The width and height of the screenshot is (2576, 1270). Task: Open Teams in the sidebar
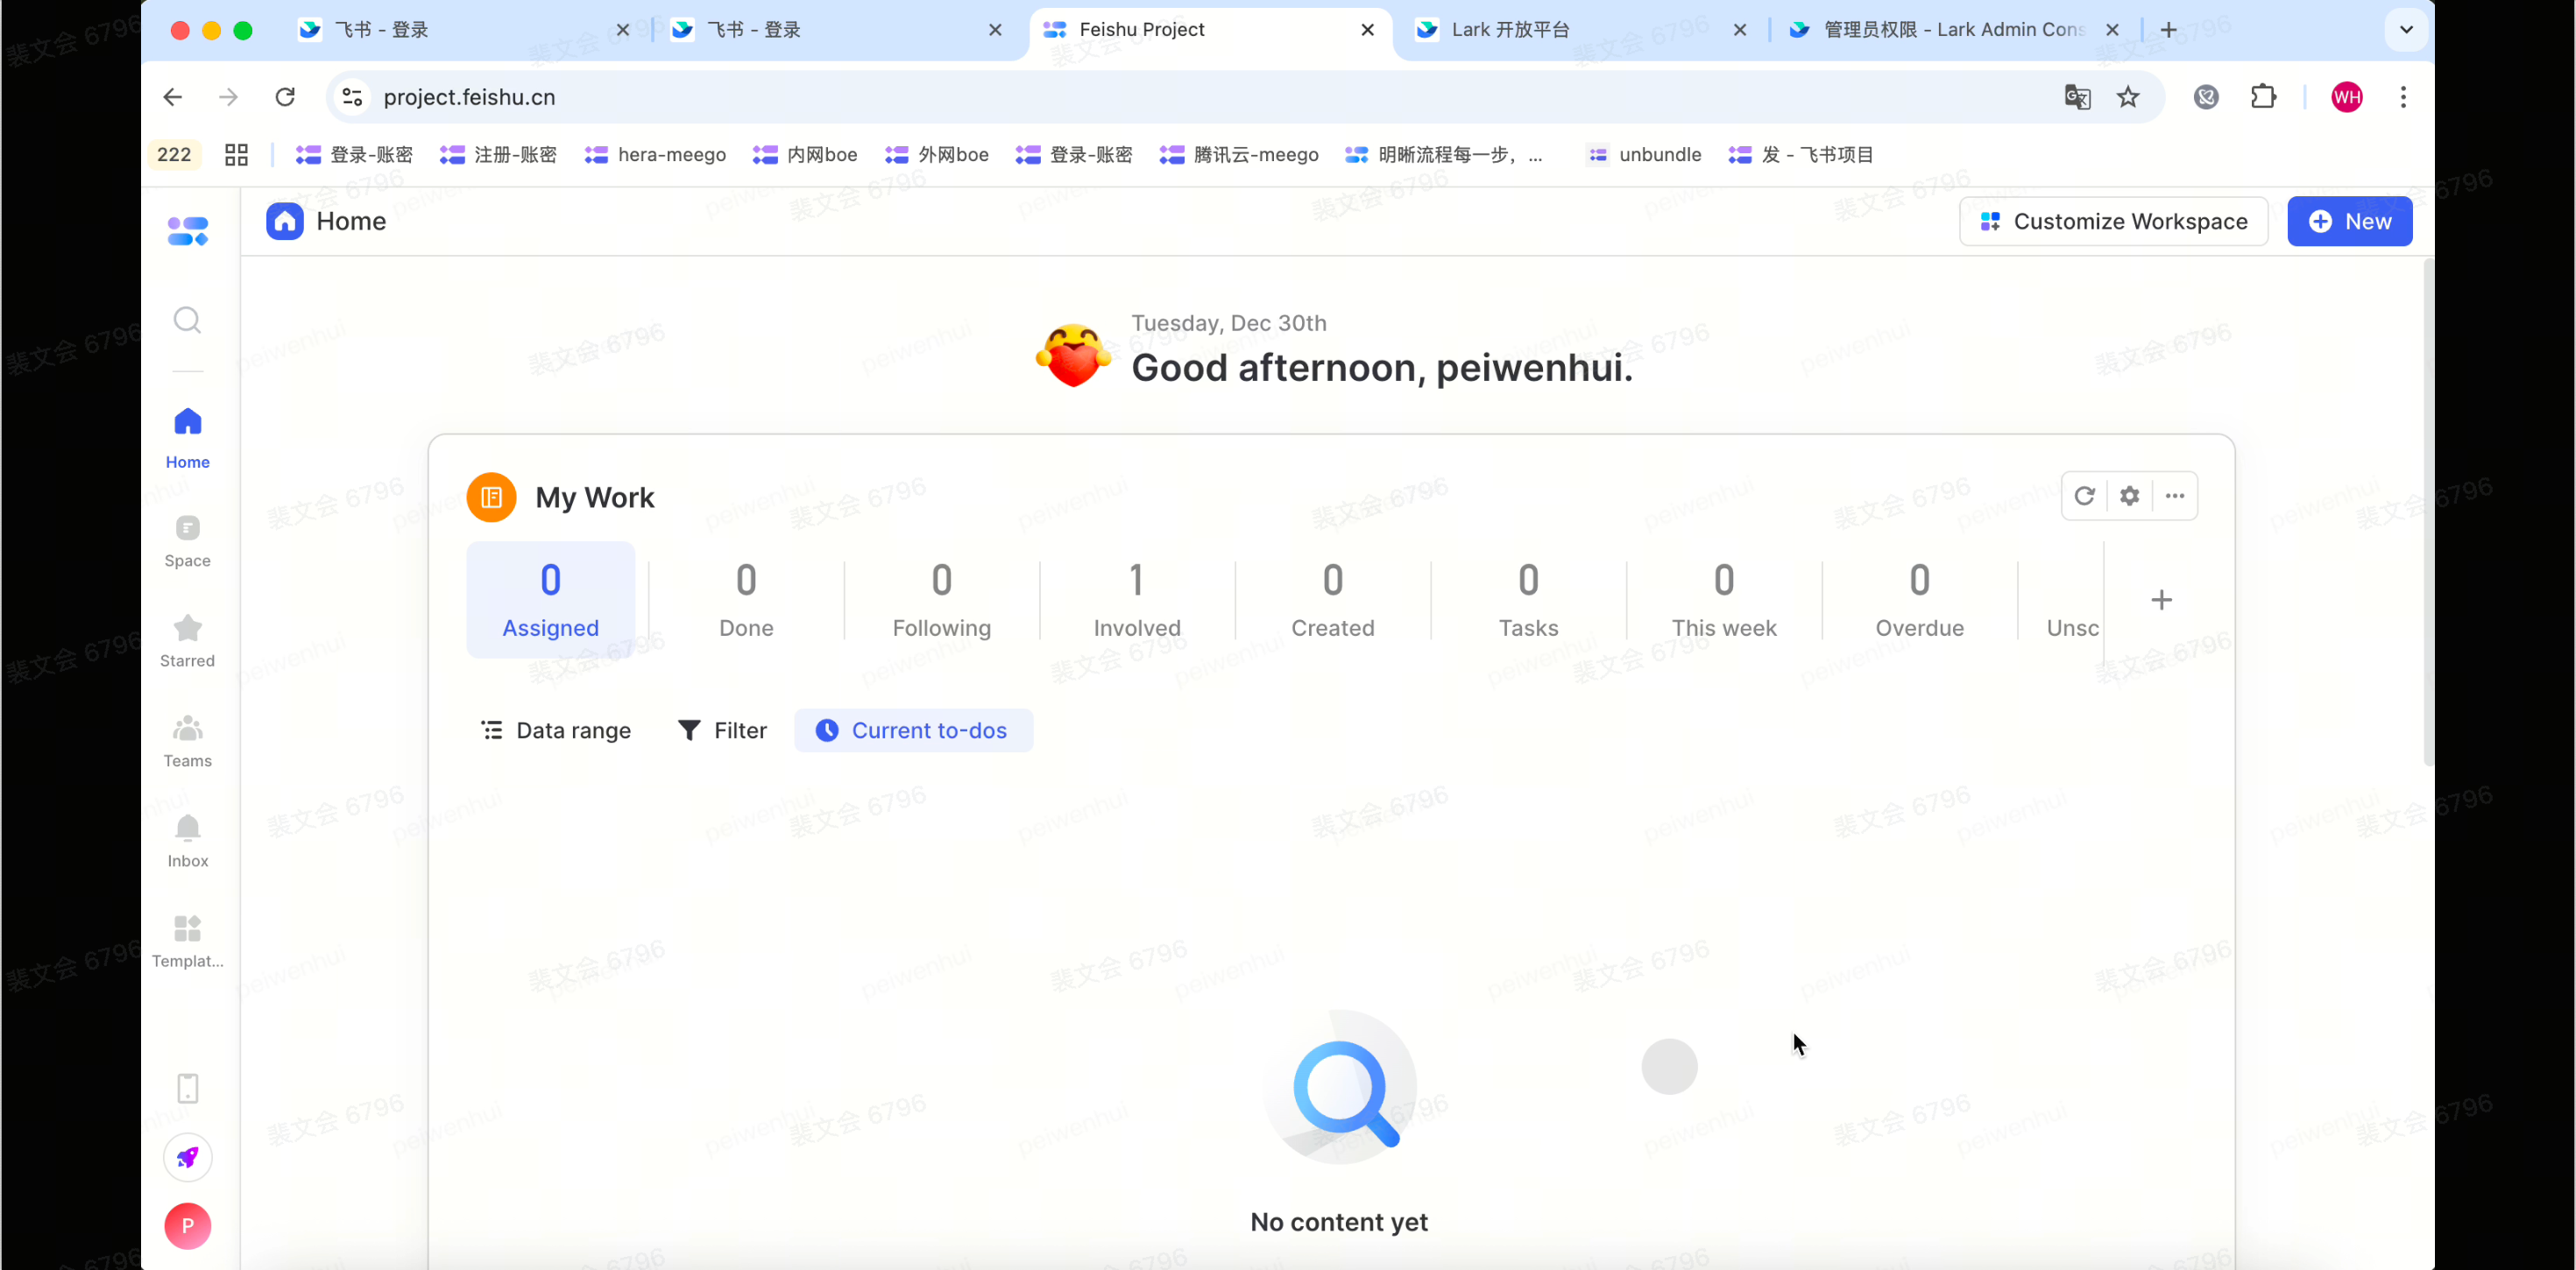point(188,741)
